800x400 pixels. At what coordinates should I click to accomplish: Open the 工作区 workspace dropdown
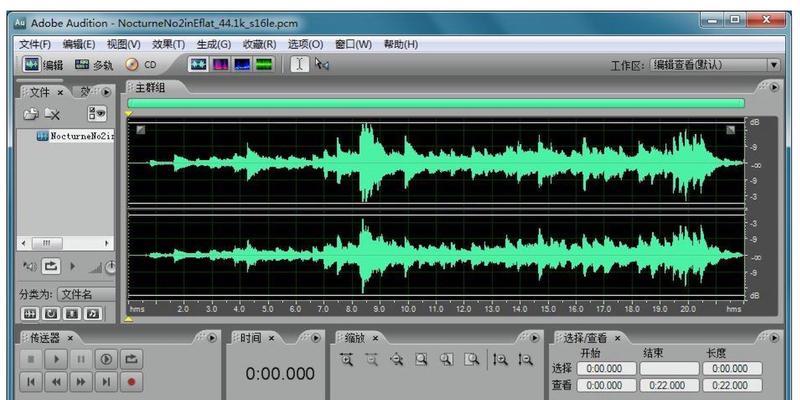[x=715, y=65]
